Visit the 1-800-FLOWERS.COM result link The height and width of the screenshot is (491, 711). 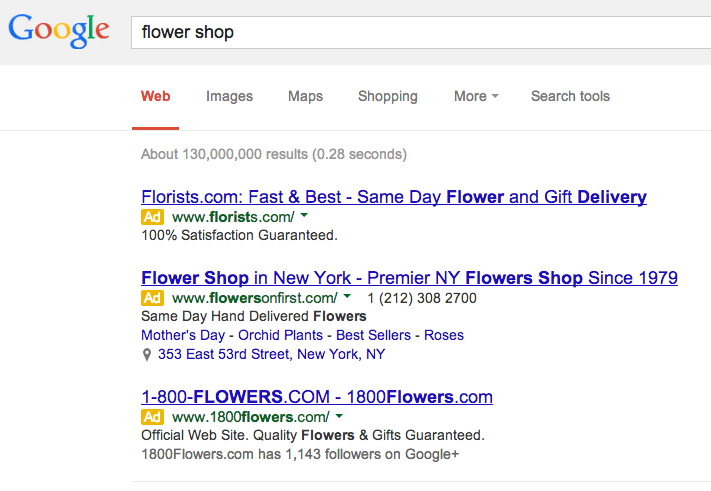pos(317,397)
